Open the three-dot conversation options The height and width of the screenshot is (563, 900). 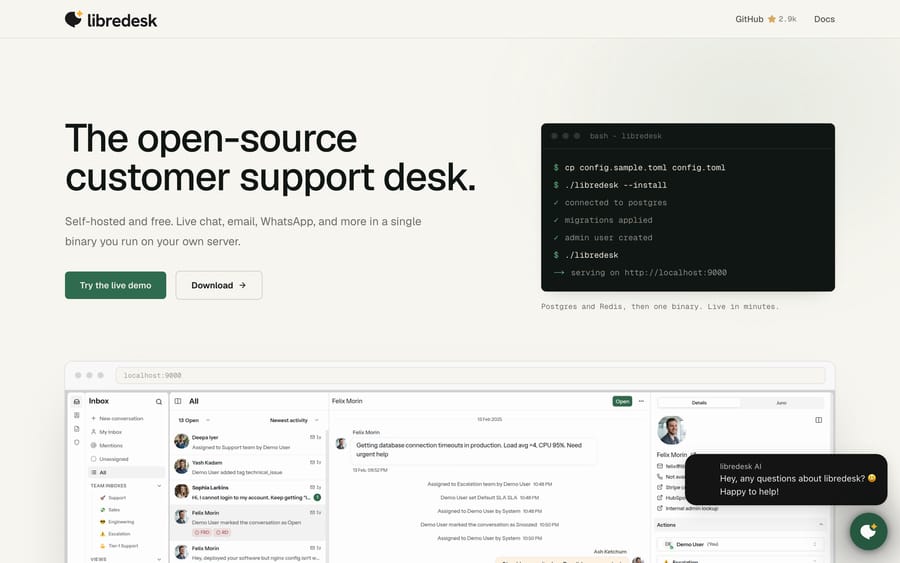pos(641,401)
